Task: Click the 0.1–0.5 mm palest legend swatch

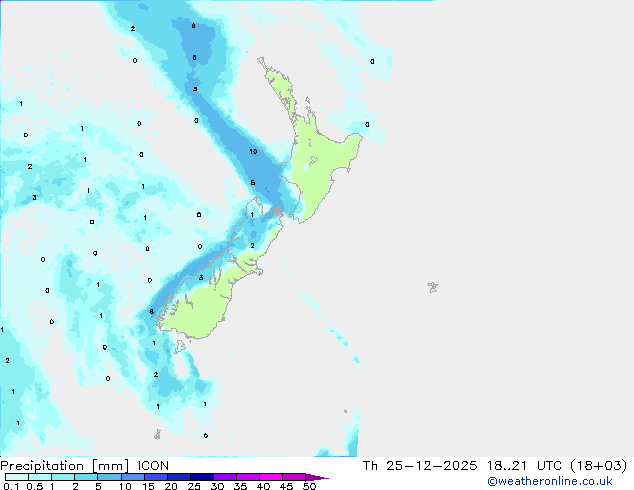Action: click(17, 477)
